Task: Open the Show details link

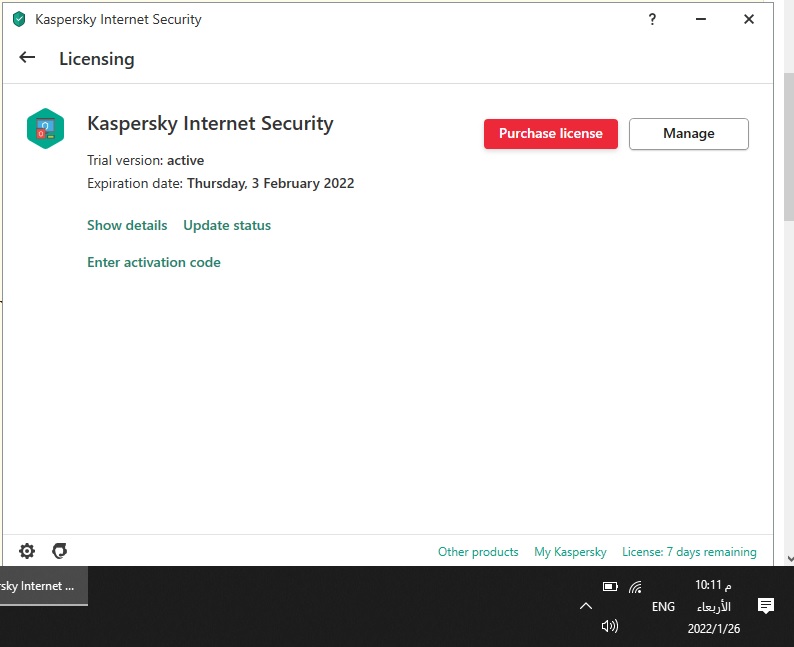Action: coord(127,225)
